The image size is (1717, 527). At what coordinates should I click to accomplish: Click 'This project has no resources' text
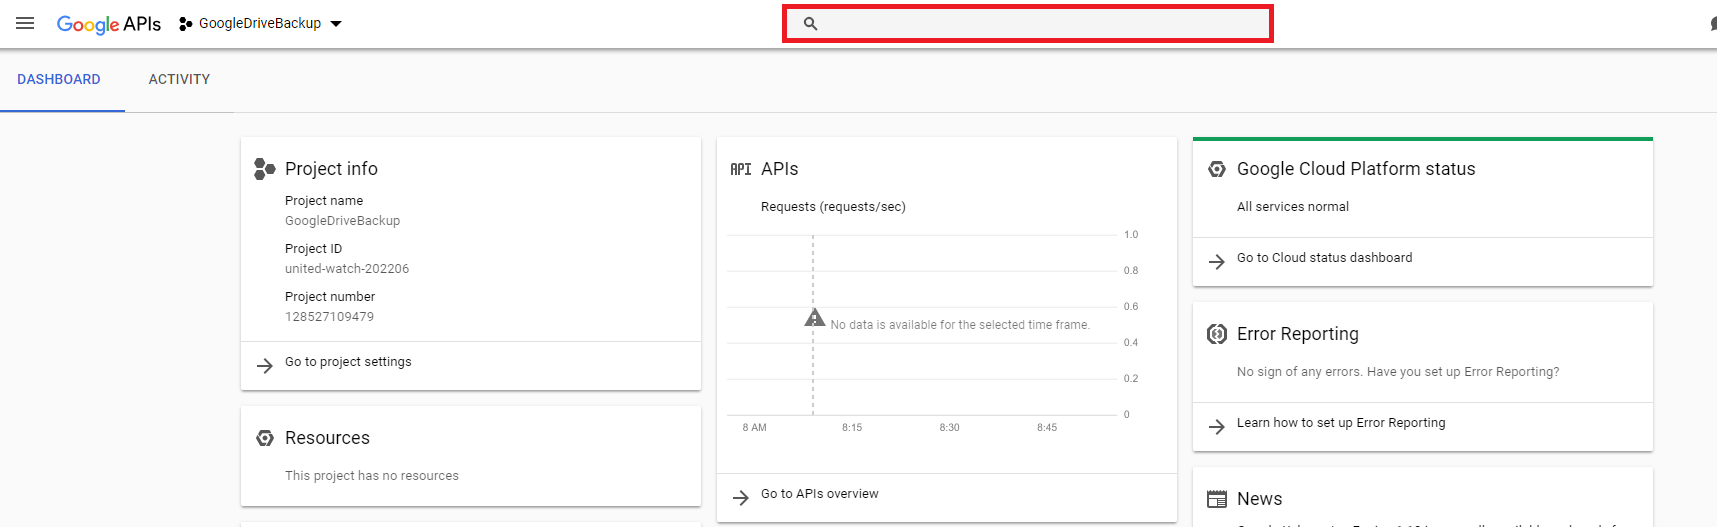372,476
